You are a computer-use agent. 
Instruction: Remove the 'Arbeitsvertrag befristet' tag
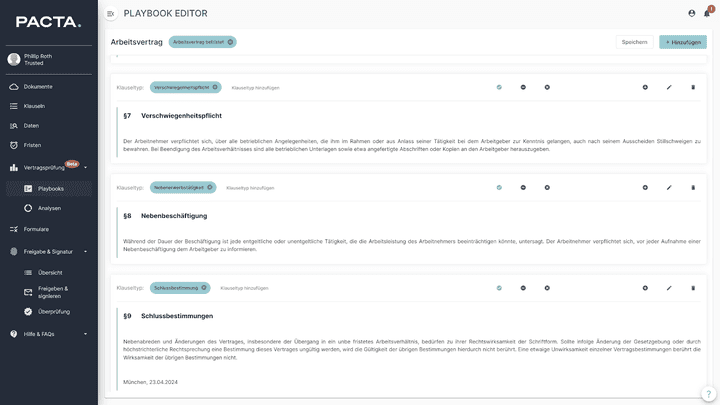(x=230, y=42)
